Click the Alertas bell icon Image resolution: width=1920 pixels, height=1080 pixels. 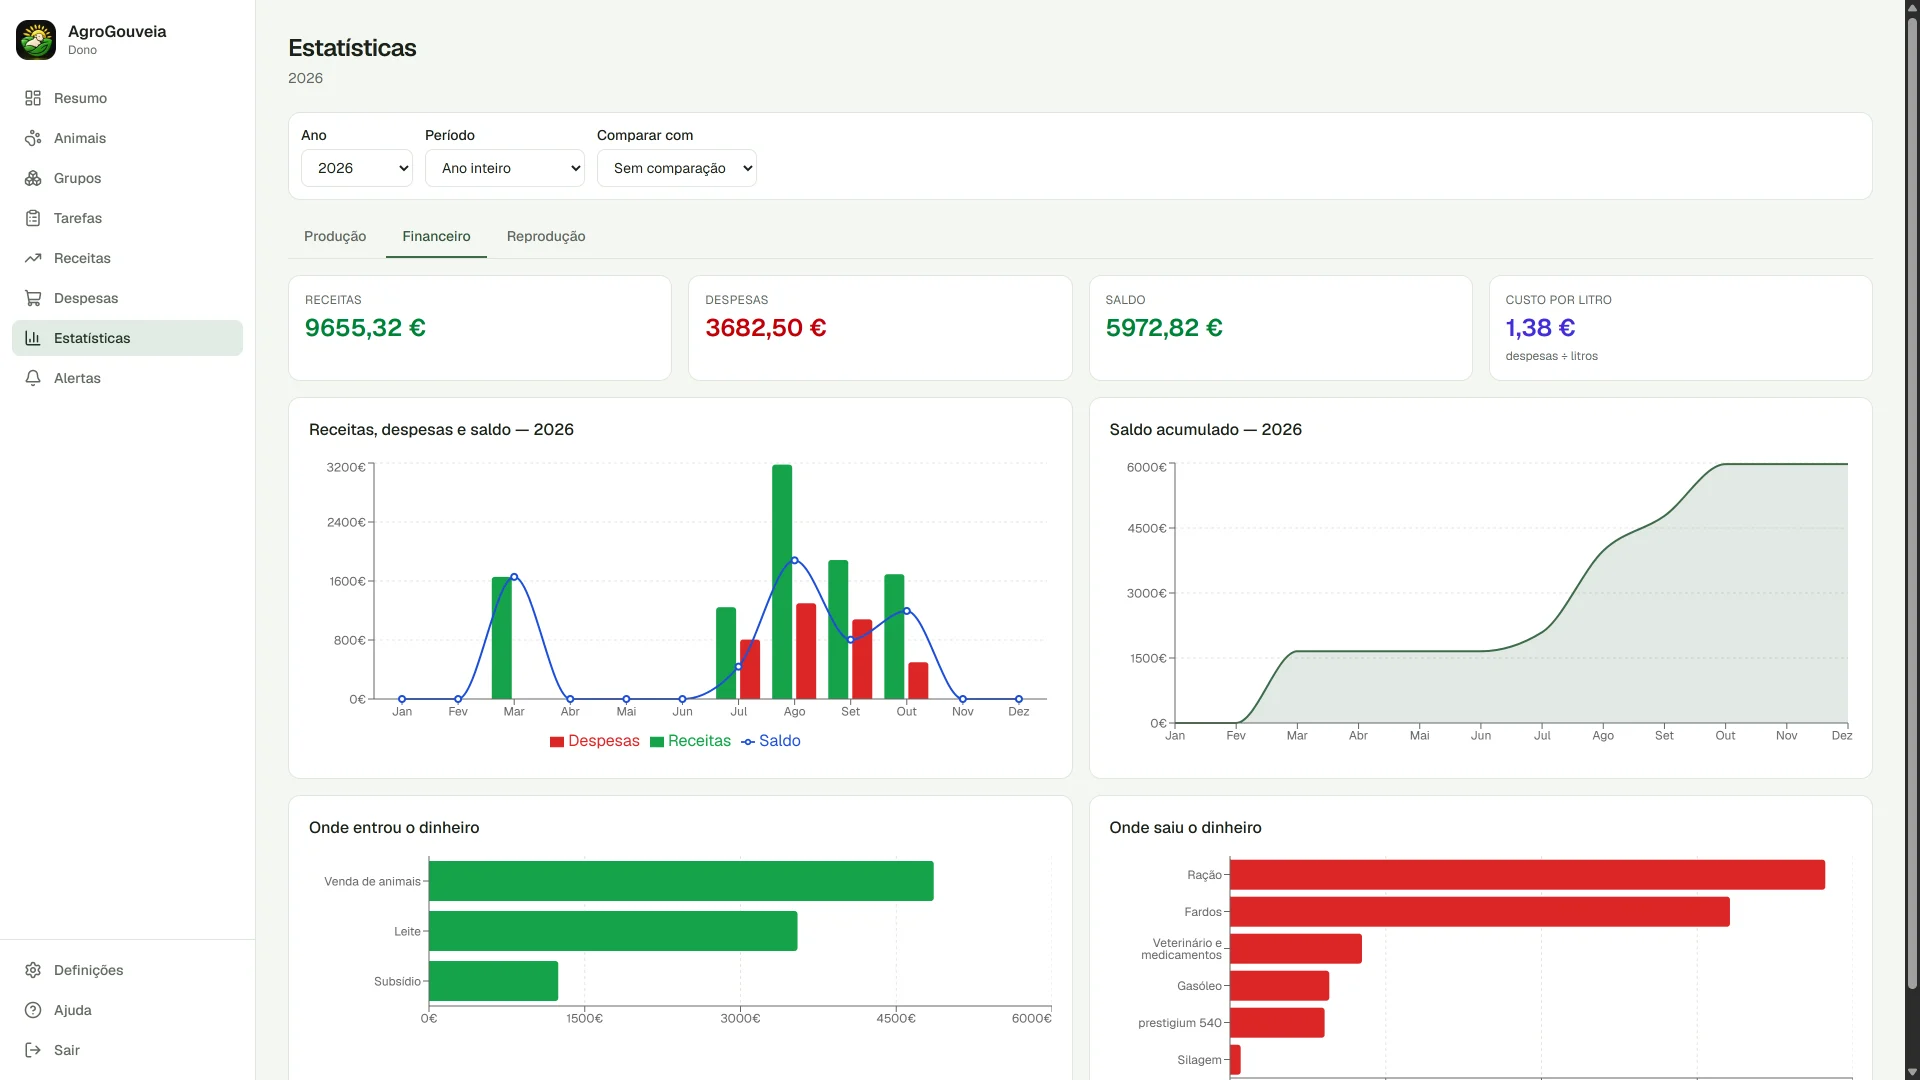pyautogui.click(x=33, y=378)
